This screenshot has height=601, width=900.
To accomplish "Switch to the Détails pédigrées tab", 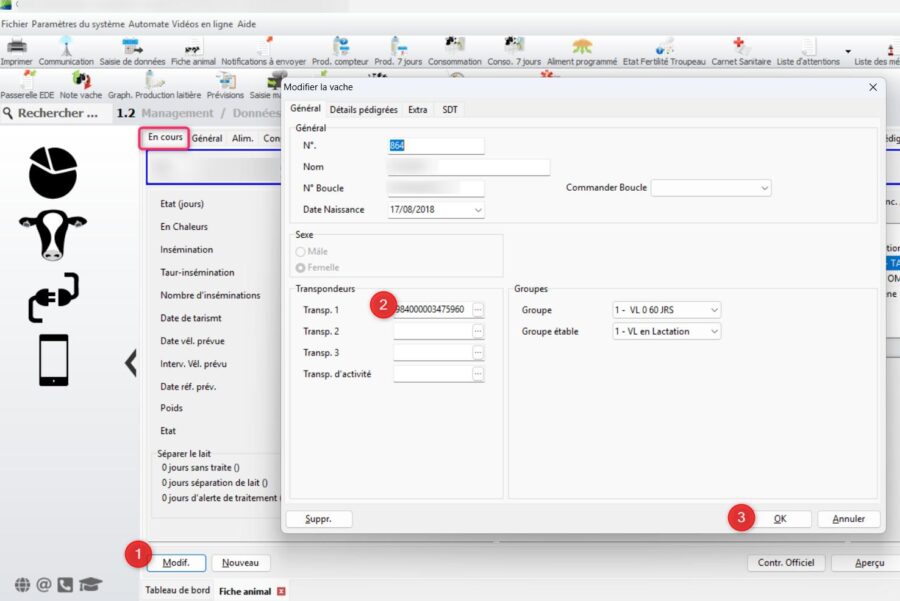I will tap(364, 109).
